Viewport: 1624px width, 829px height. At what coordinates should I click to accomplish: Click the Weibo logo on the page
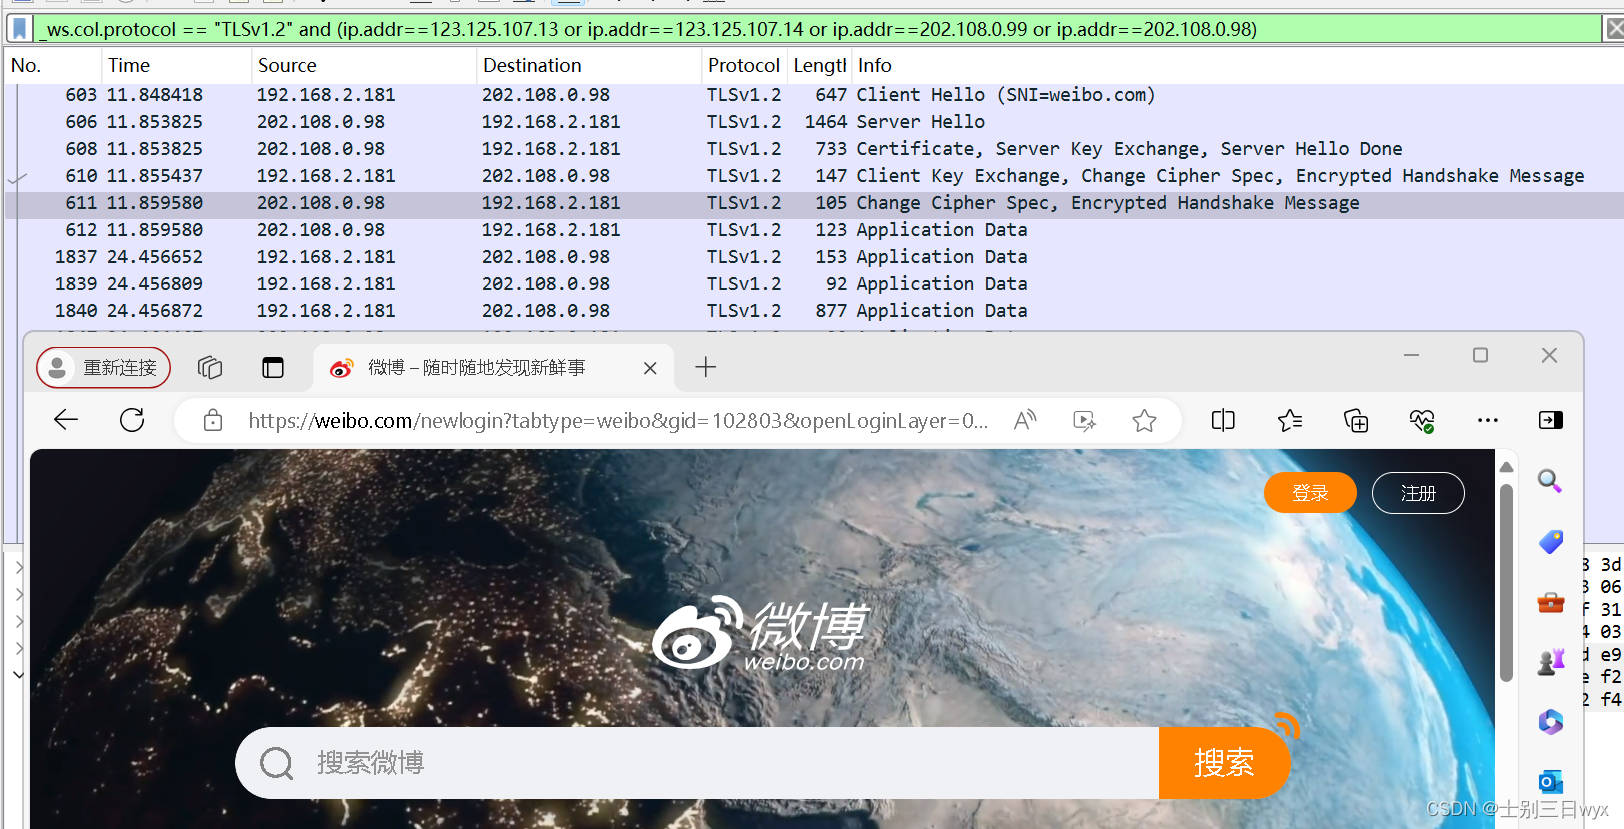762,634
